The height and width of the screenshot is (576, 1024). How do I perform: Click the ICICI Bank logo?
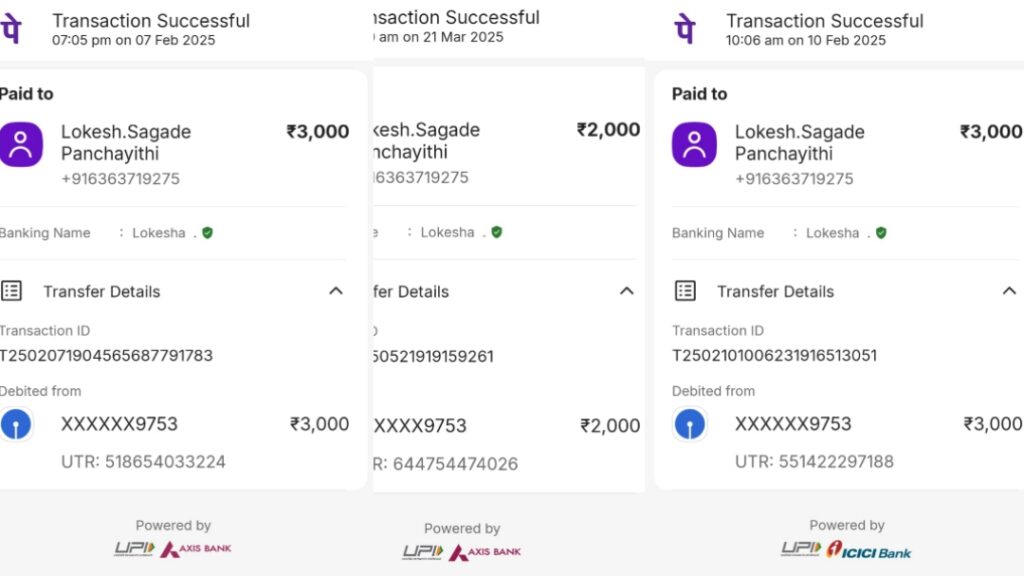(869, 550)
